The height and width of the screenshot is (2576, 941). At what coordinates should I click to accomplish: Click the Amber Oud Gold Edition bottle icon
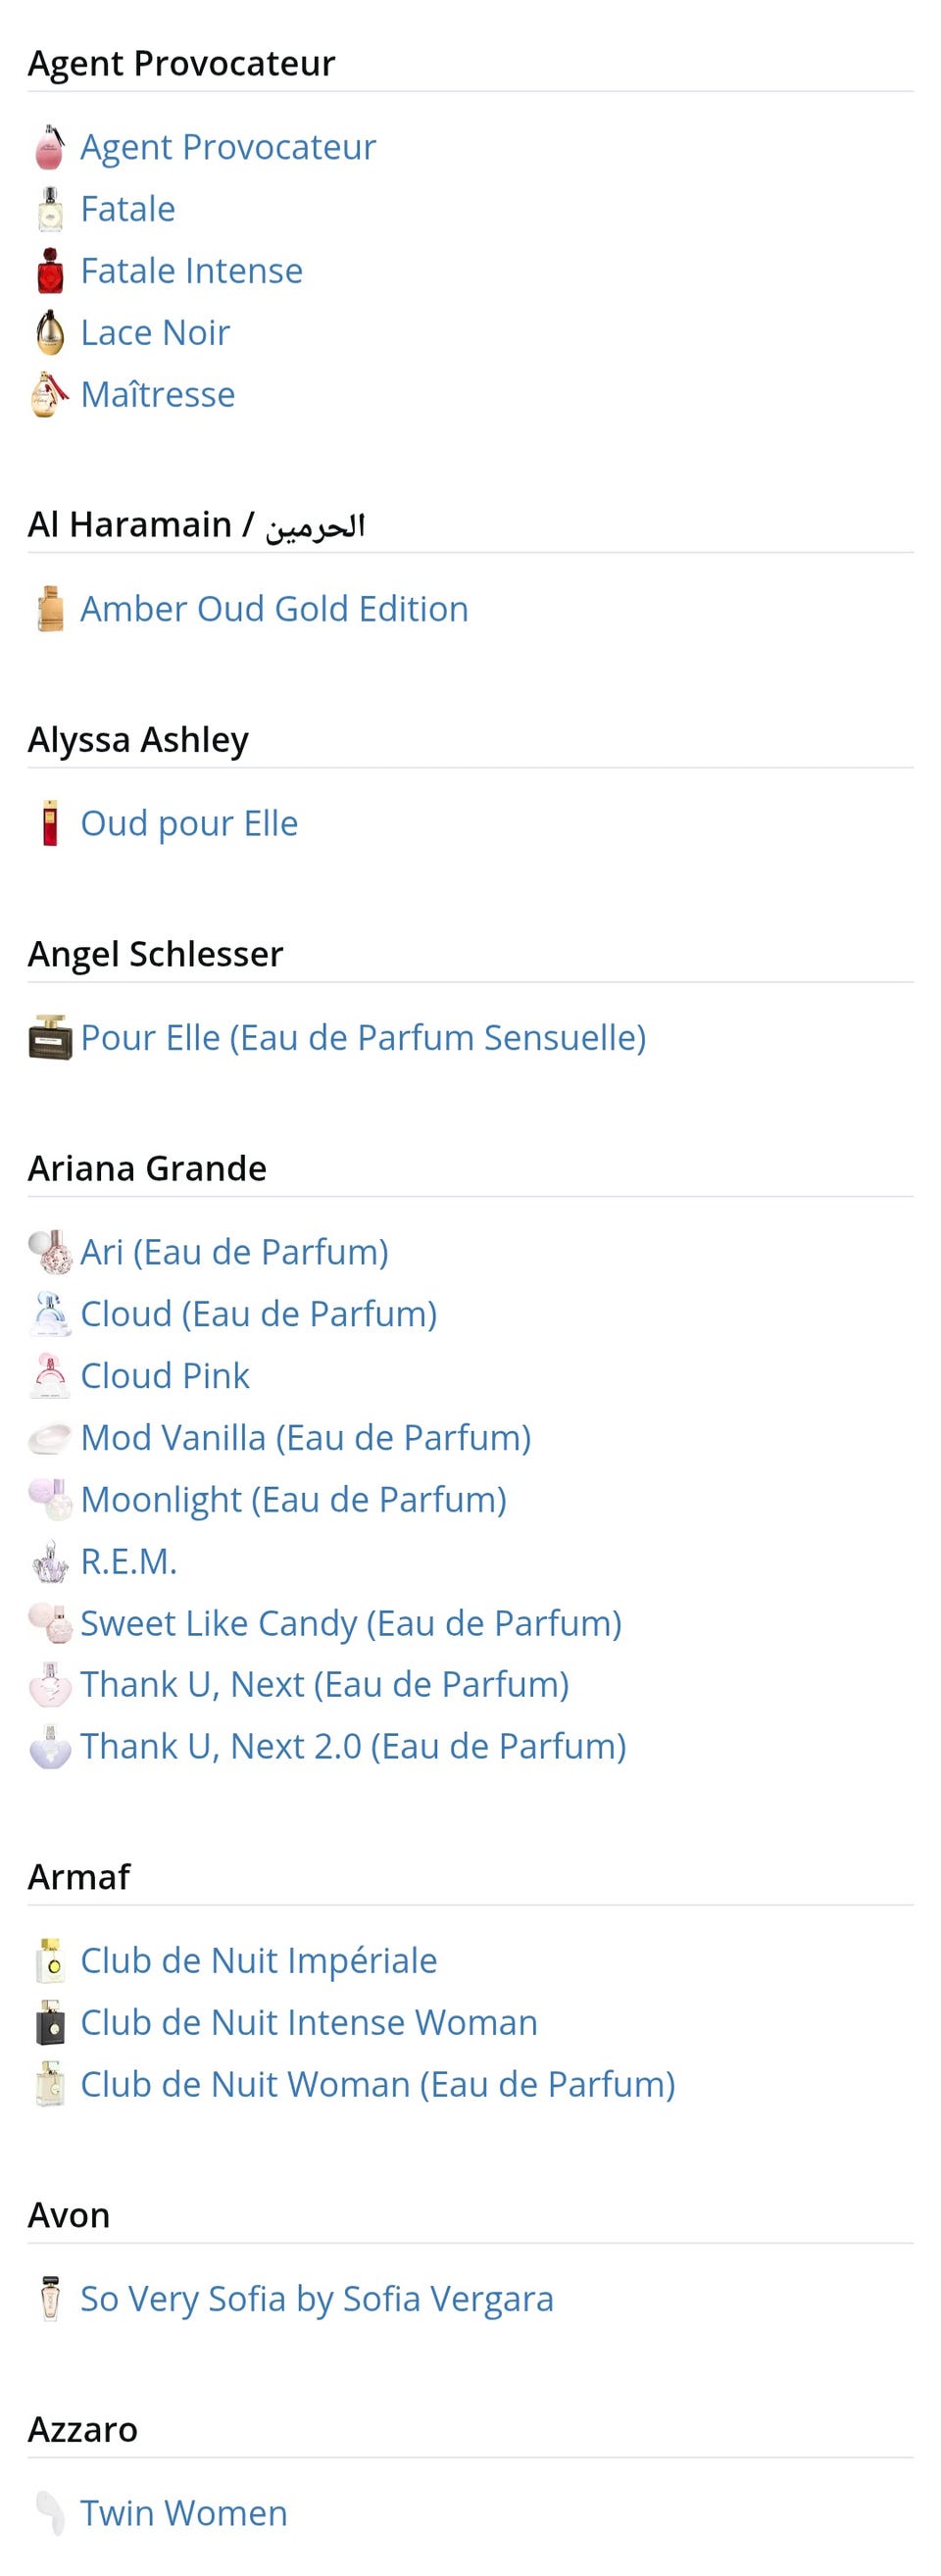[x=49, y=609]
